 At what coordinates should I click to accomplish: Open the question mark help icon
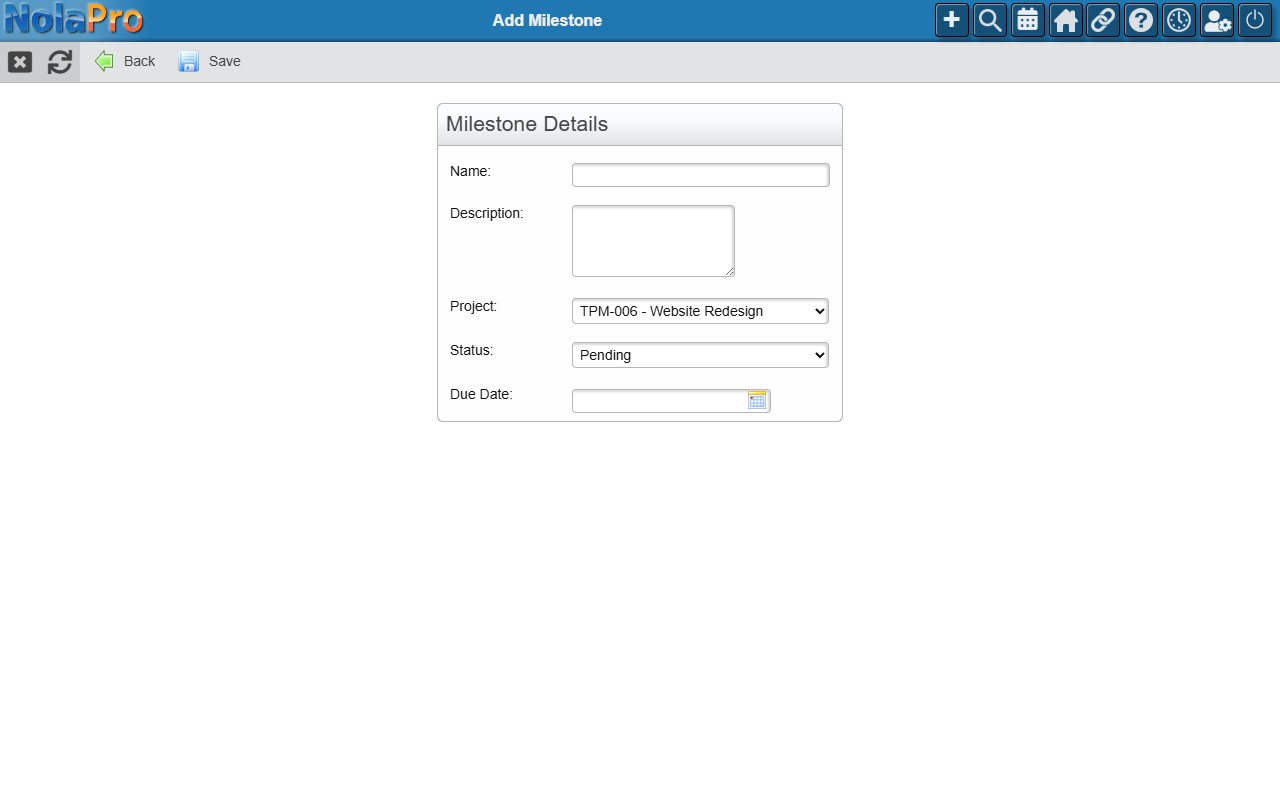pos(1141,20)
